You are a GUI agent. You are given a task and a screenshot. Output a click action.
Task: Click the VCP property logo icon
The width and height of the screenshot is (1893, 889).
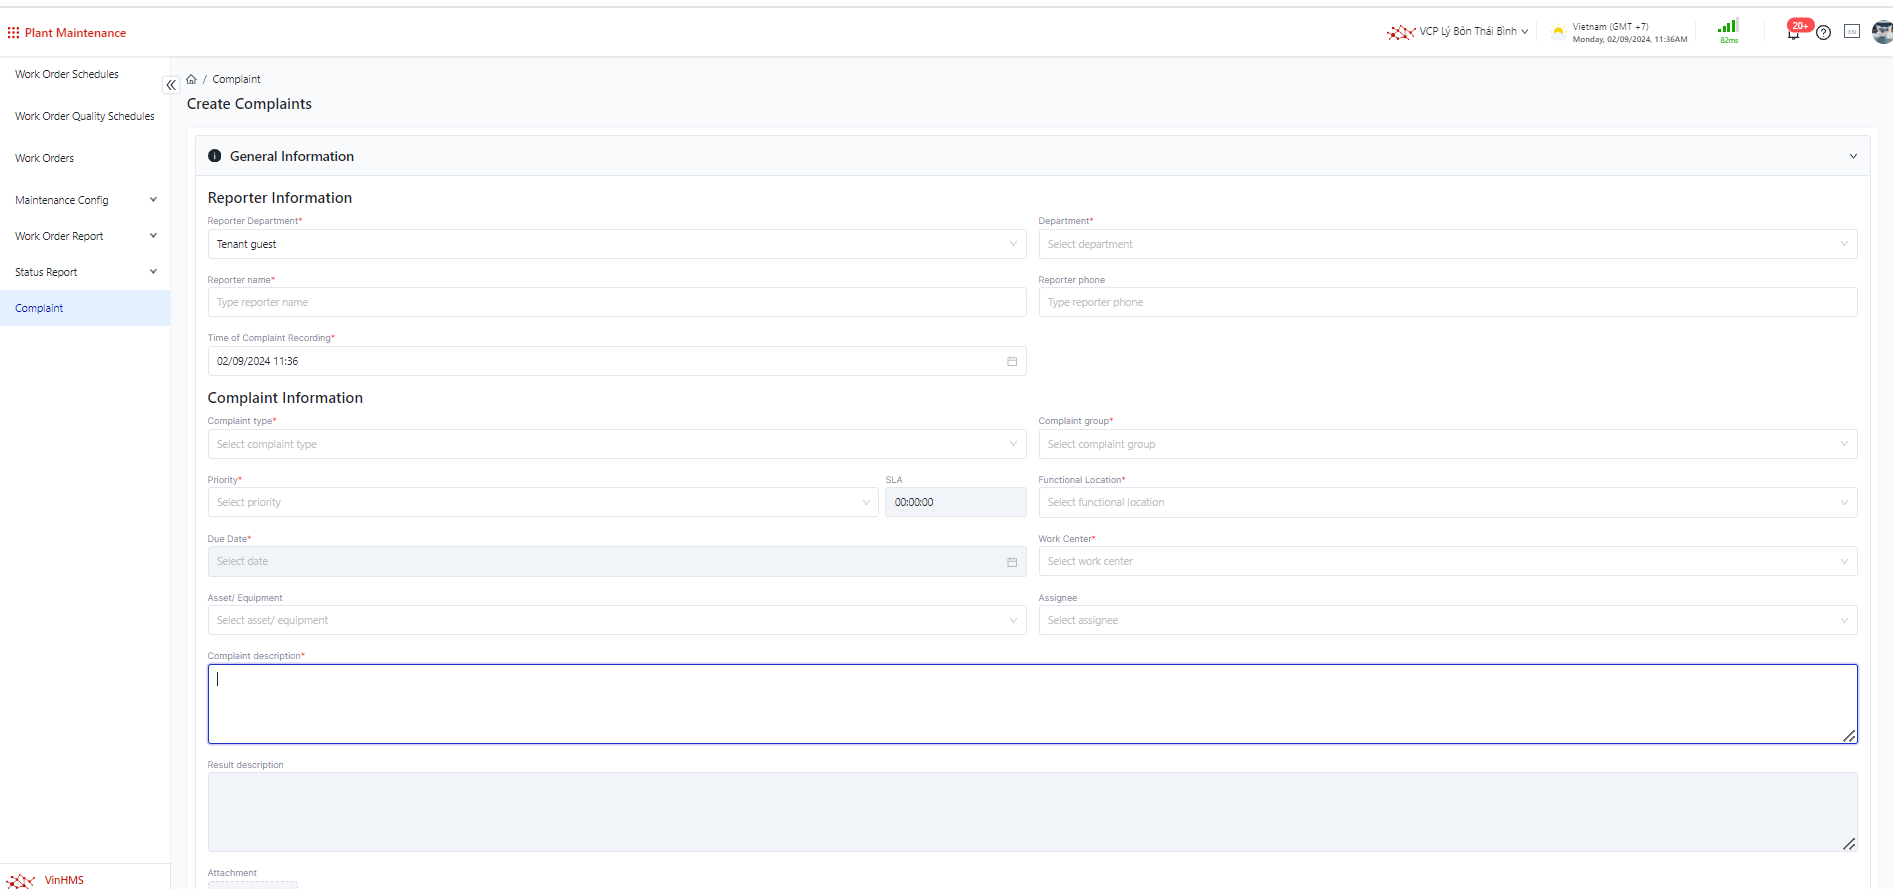(1401, 32)
